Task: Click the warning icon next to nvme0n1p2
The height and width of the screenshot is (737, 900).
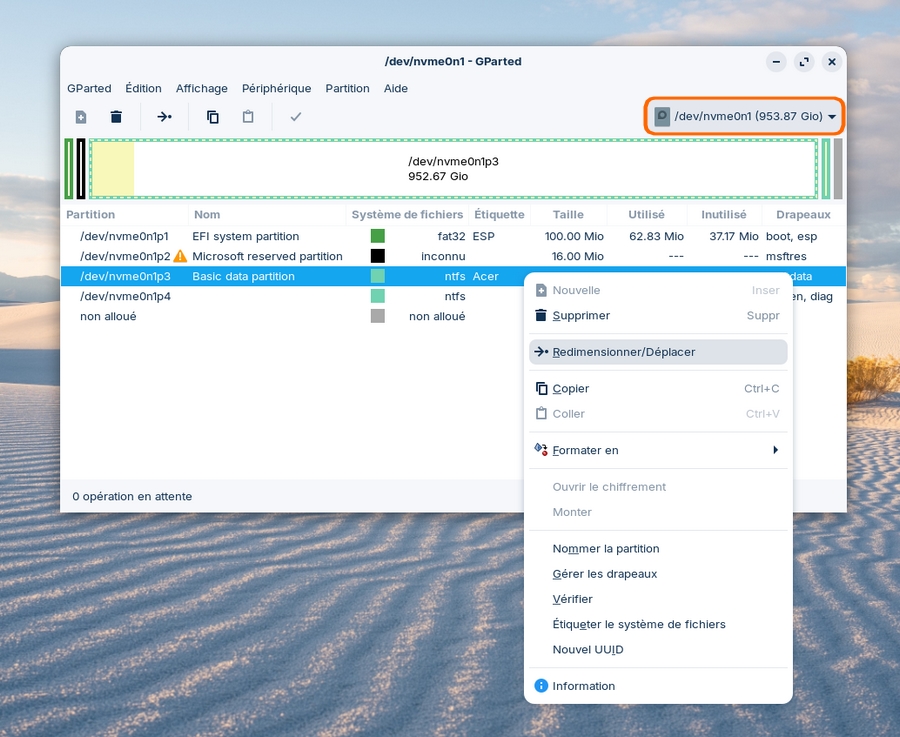Action: coord(180,257)
